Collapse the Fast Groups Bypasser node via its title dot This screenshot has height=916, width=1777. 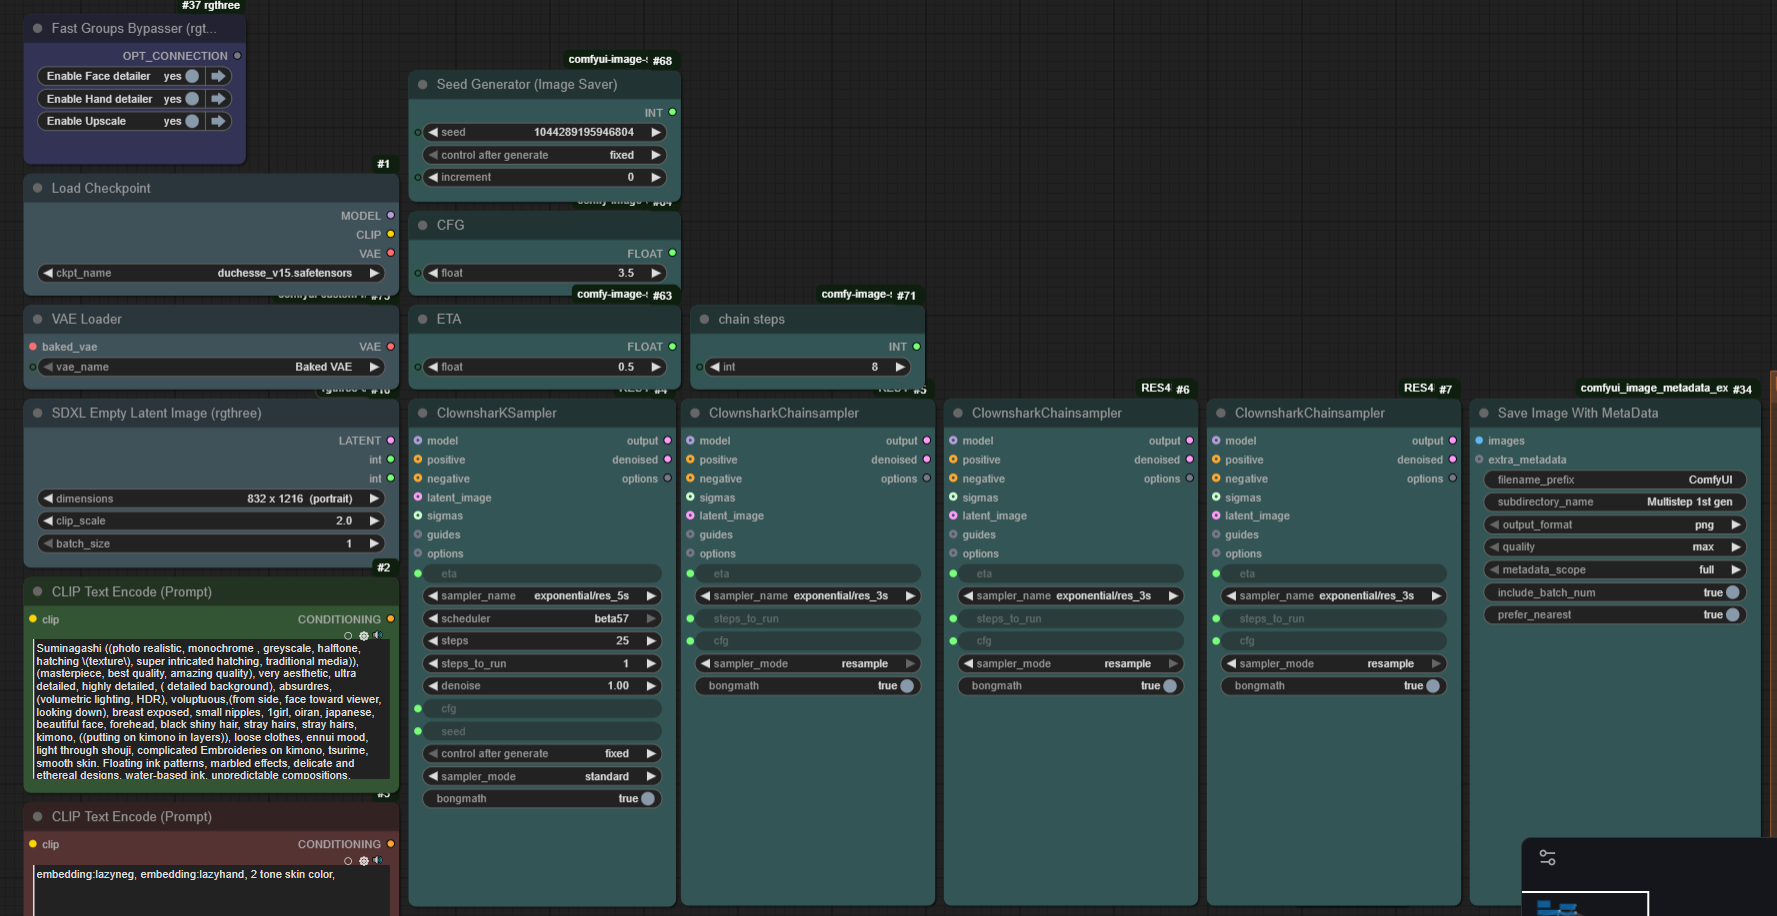coord(38,29)
